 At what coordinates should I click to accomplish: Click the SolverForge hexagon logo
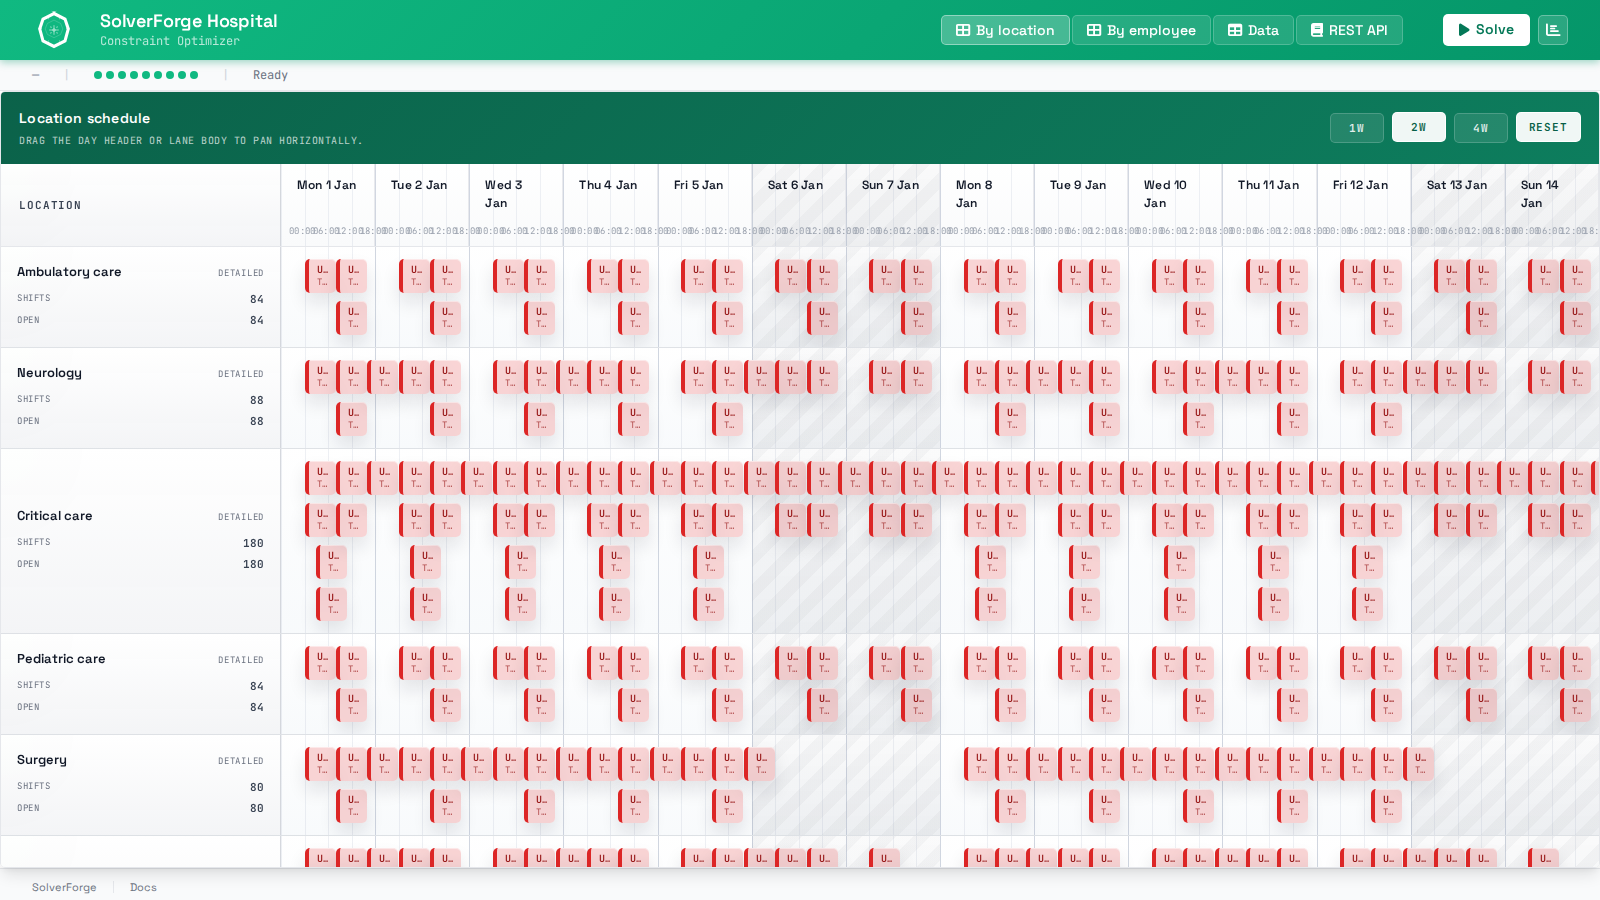[54, 30]
